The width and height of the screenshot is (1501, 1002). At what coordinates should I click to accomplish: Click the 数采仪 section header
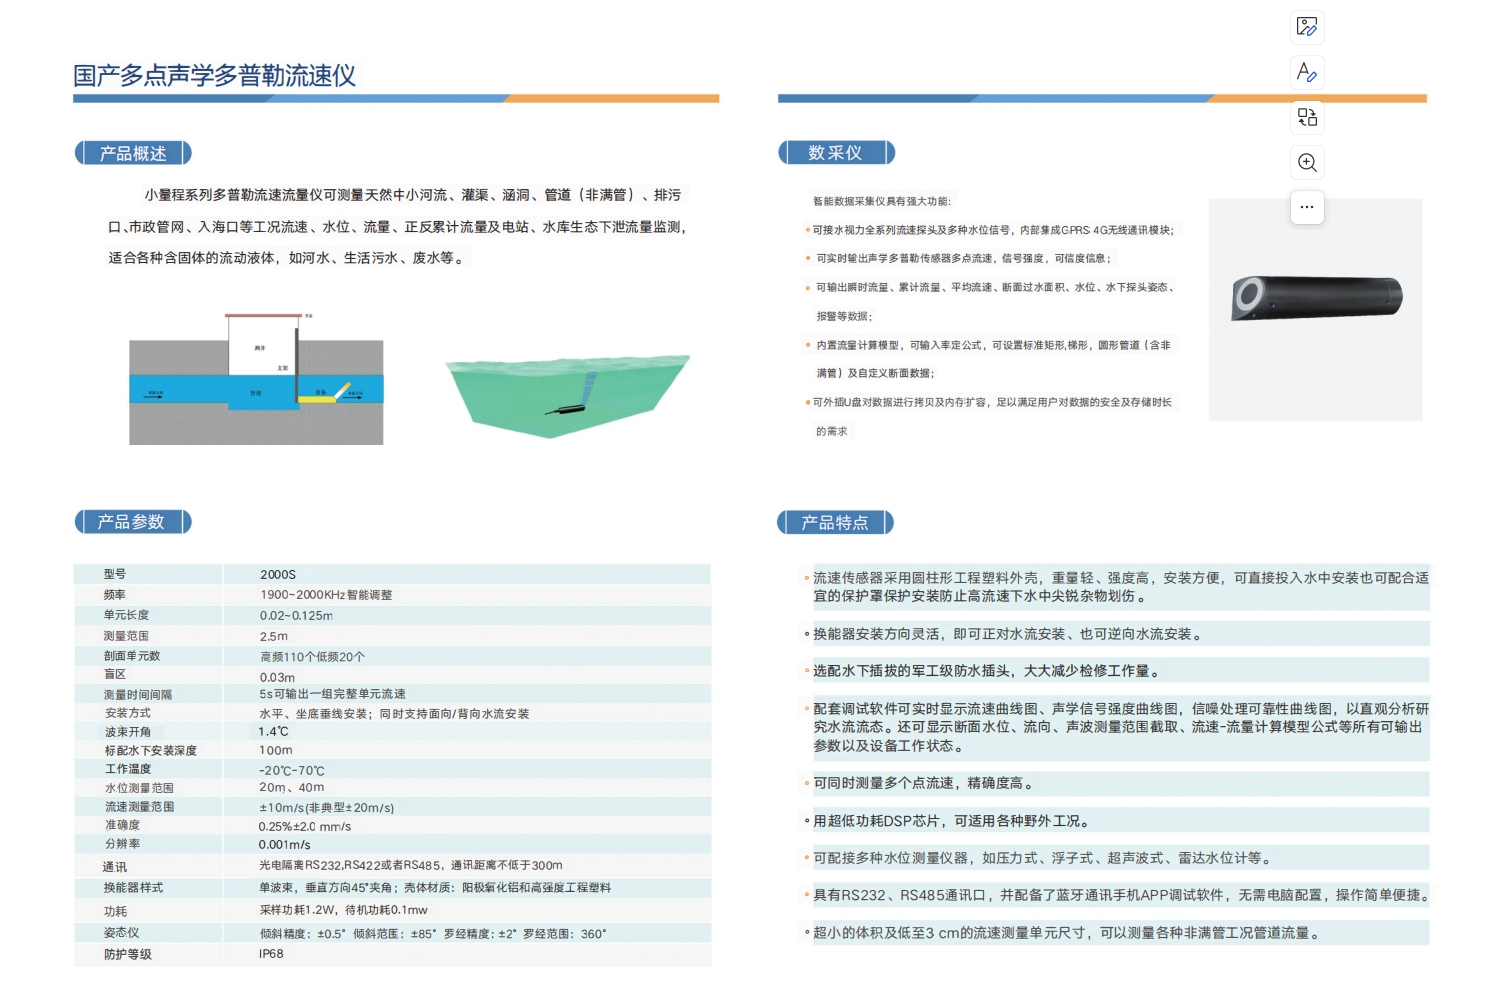point(837,152)
